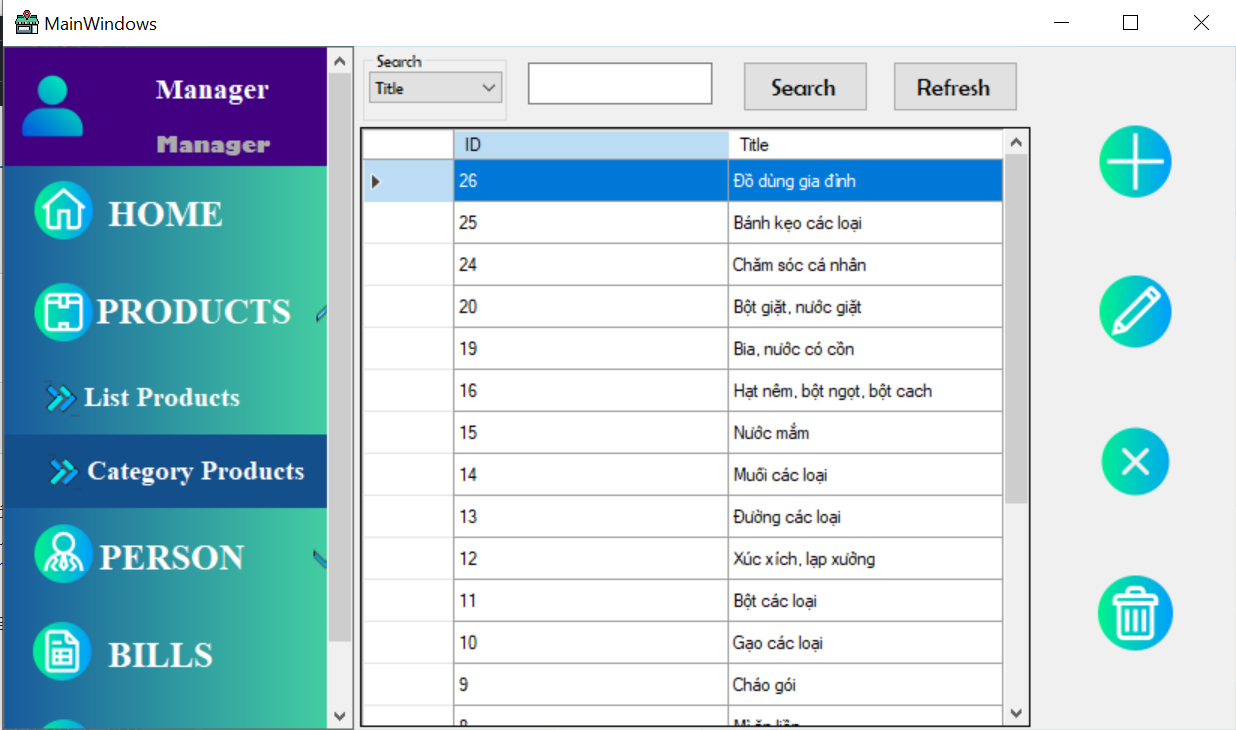This screenshot has width=1236, height=730.
Task: Click the Refresh button
Action: 955,87
